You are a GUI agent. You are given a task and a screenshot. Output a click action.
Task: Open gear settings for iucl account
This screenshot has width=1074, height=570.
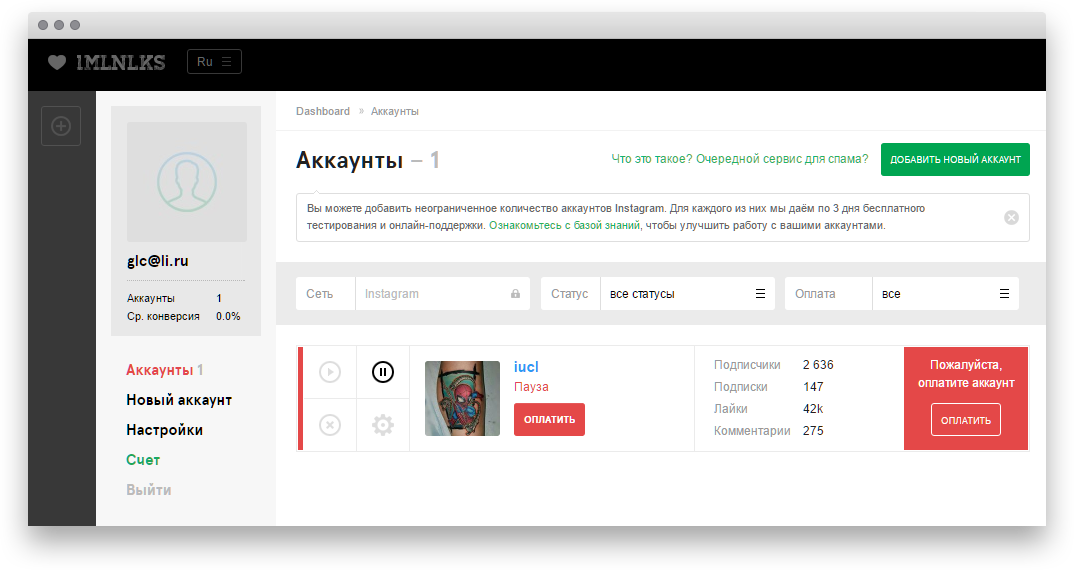383,425
